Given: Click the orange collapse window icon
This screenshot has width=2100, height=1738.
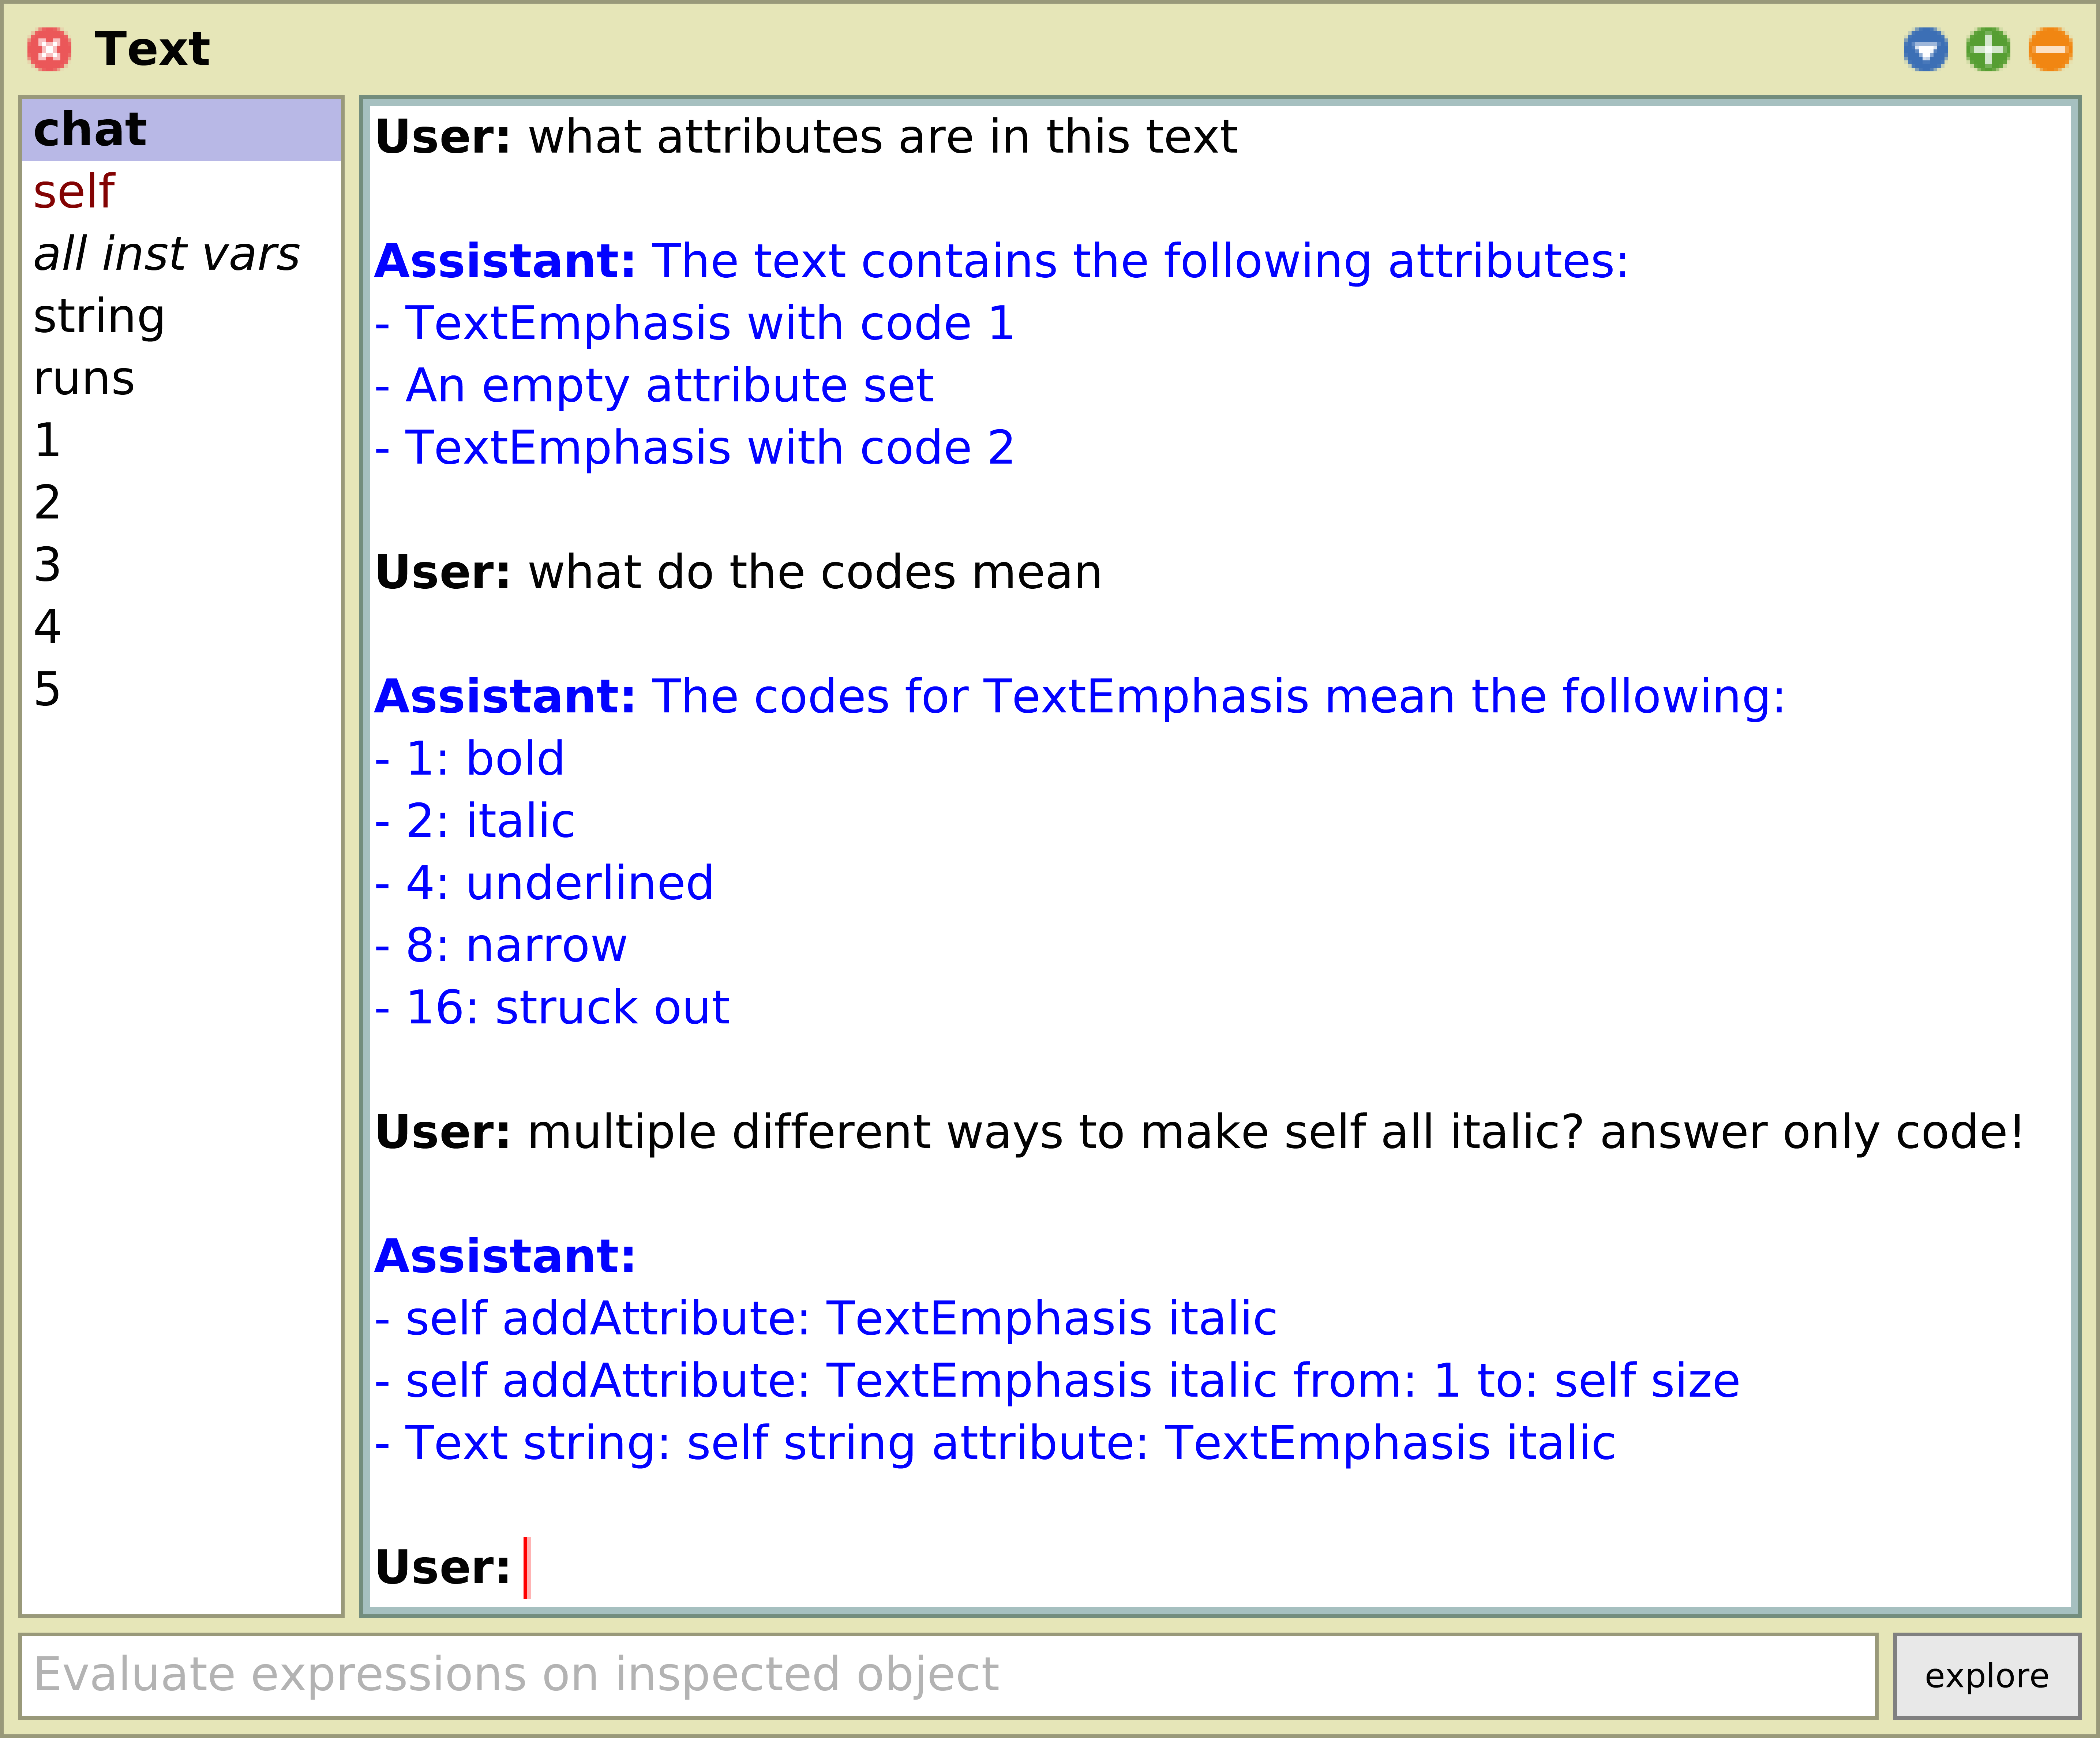Looking at the screenshot, I should click(2050, 49).
